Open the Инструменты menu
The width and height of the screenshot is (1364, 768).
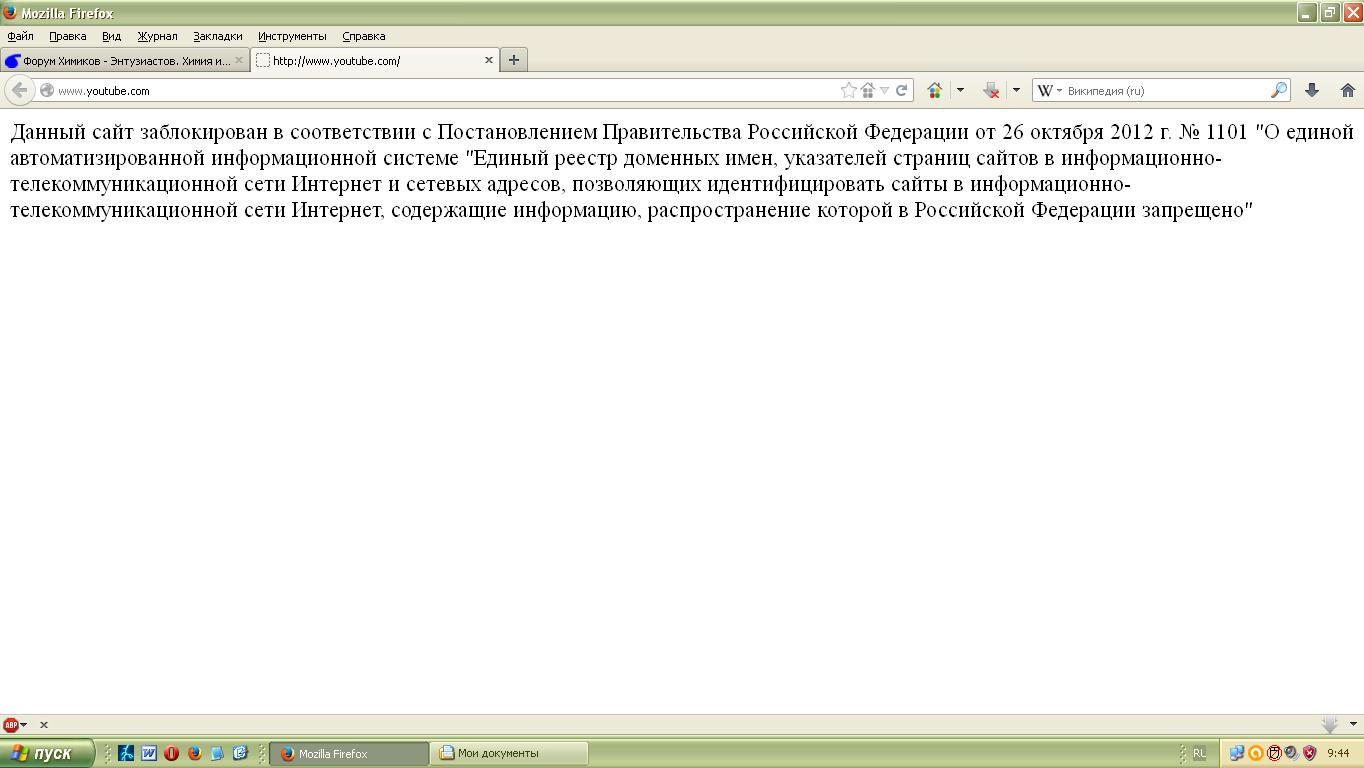[292, 36]
